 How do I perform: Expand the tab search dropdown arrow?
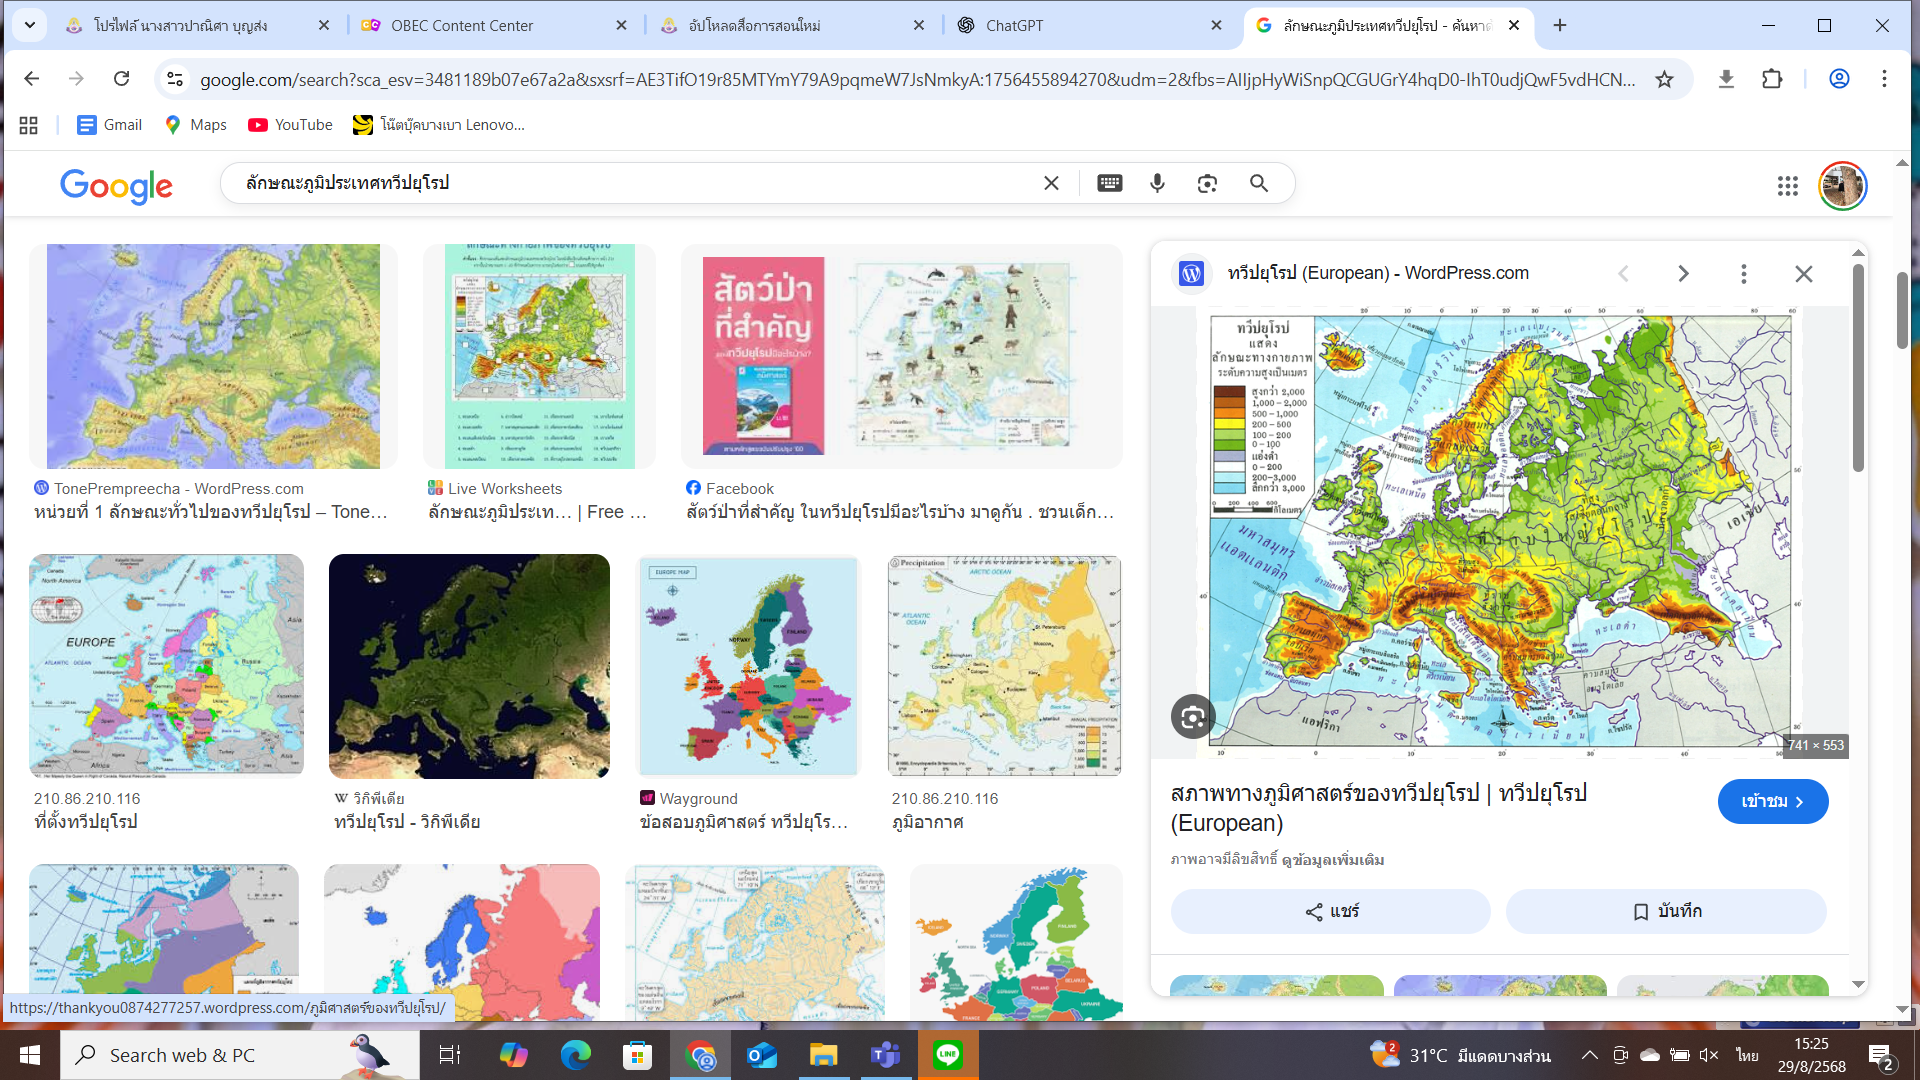point(30,25)
